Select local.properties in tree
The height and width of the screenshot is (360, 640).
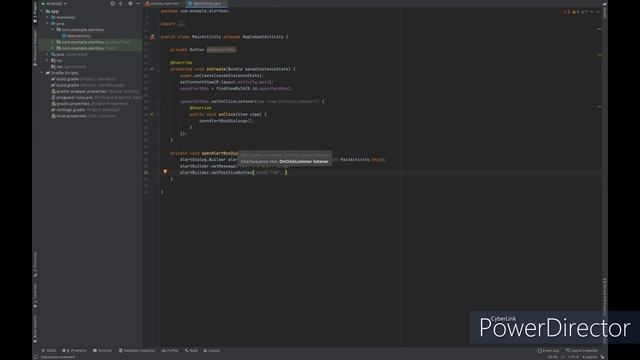pyautogui.click(x=83, y=116)
